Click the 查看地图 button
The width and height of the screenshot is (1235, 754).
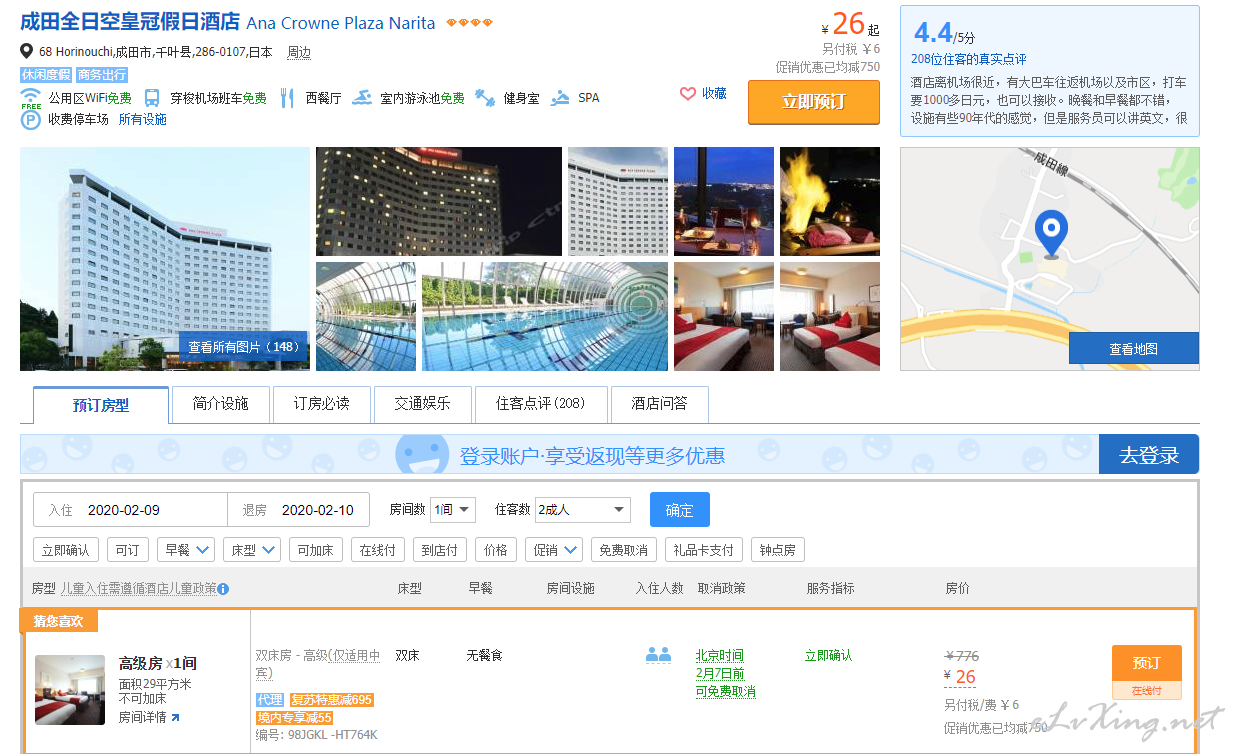[x=1134, y=349]
